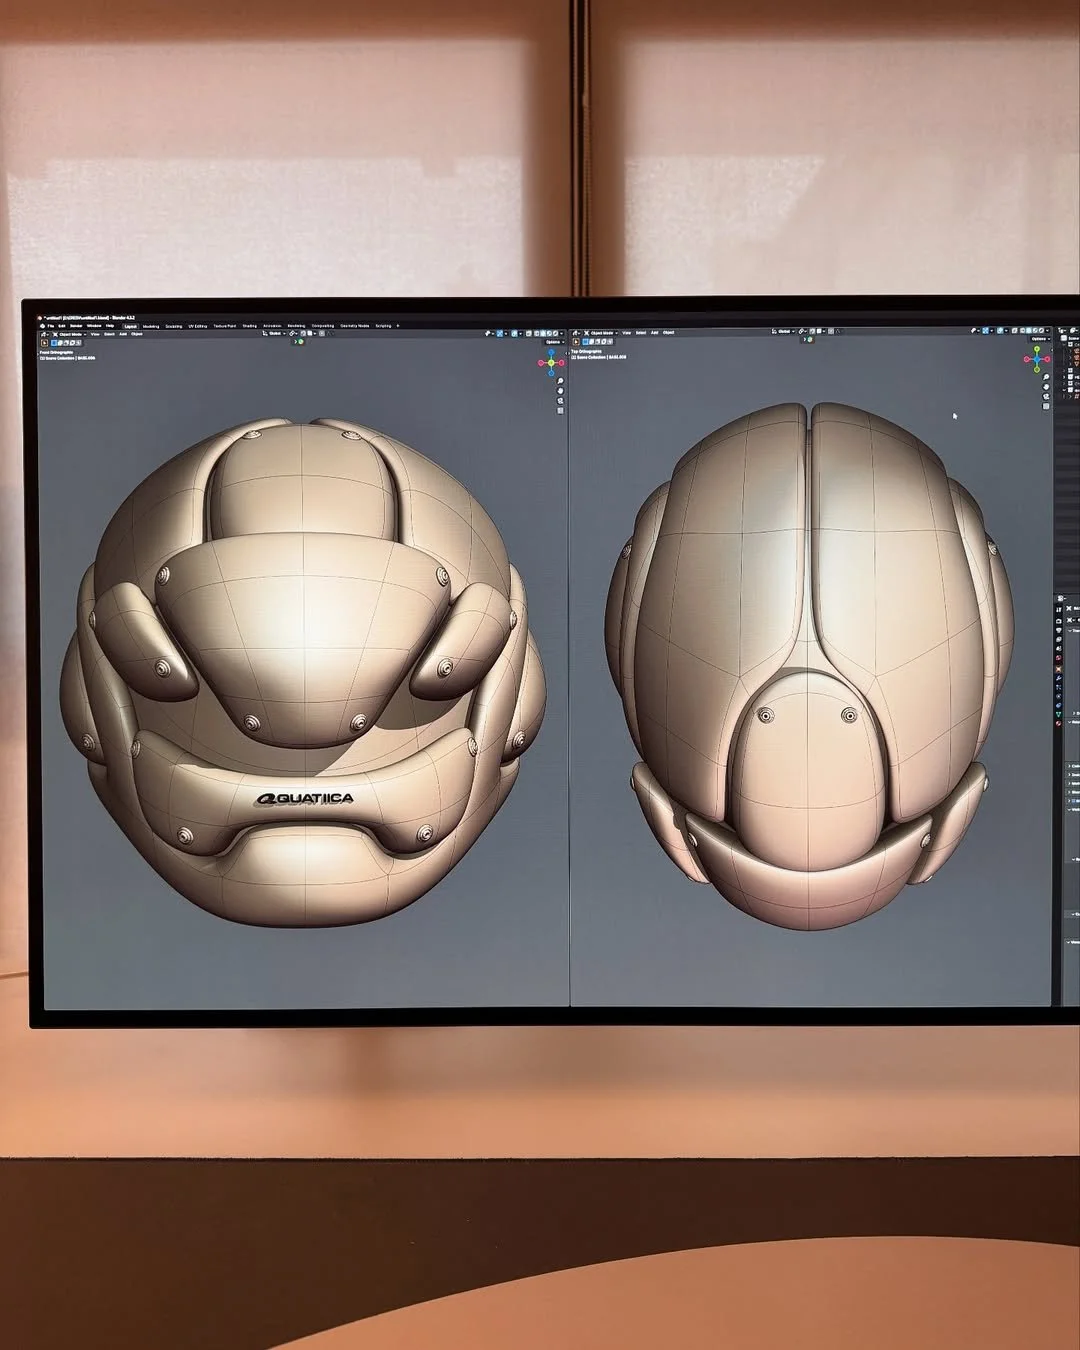Switch to the Sculpting workspace tab
1080x1350 pixels.
174,326
